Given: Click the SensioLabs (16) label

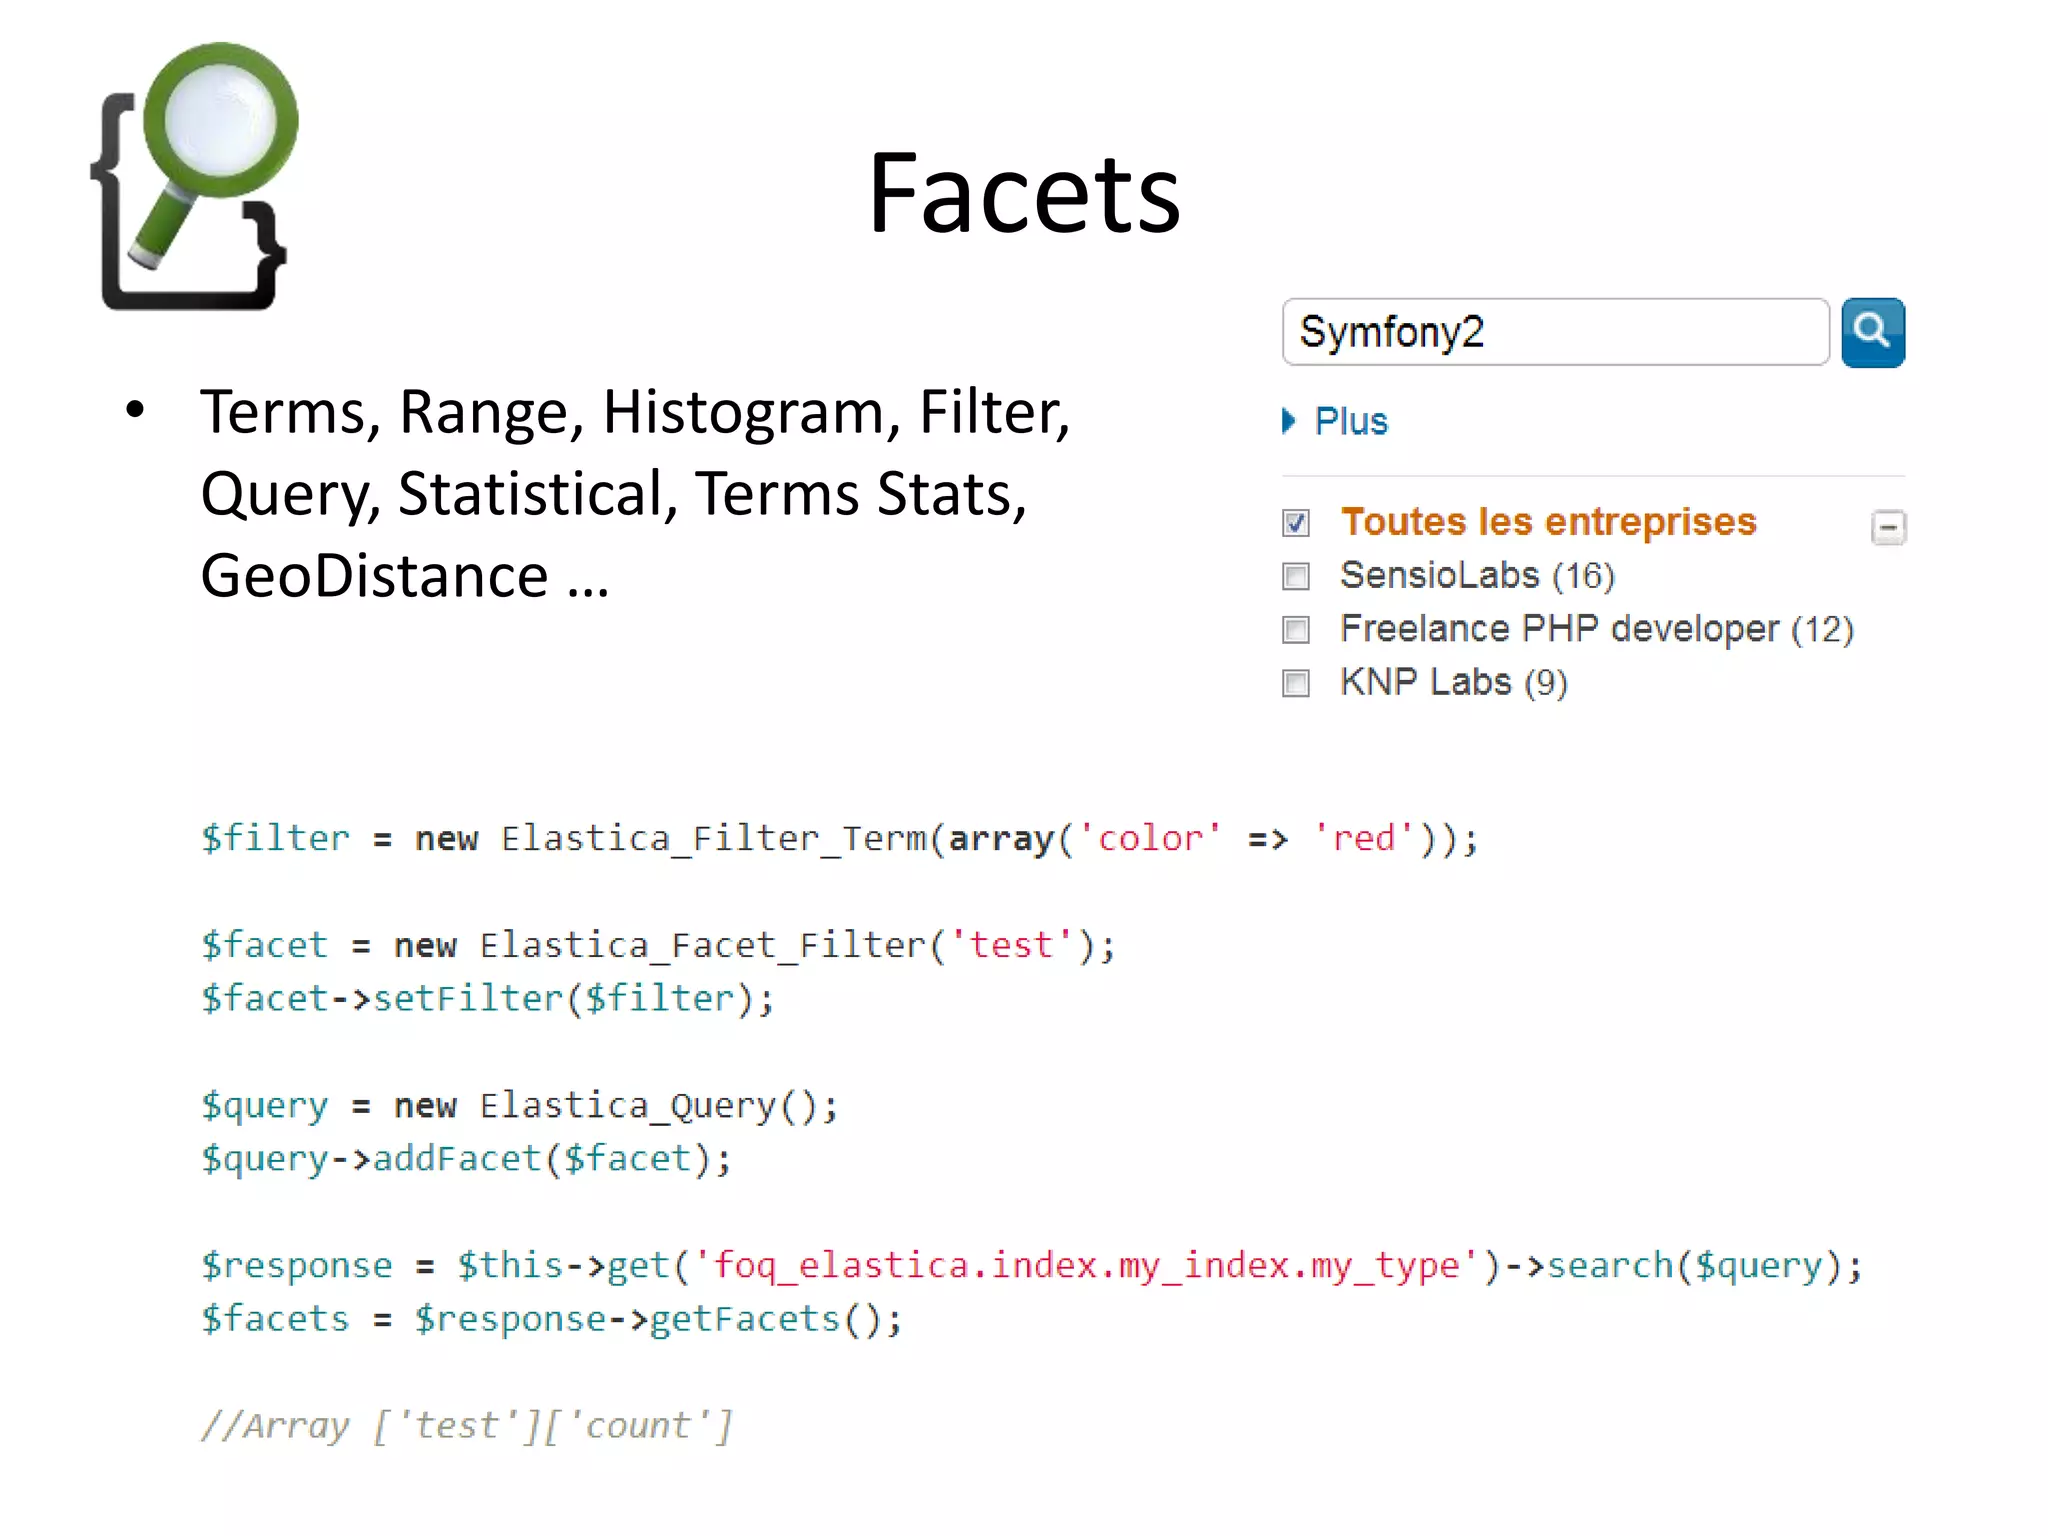Looking at the screenshot, I should [x=1477, y=575].
